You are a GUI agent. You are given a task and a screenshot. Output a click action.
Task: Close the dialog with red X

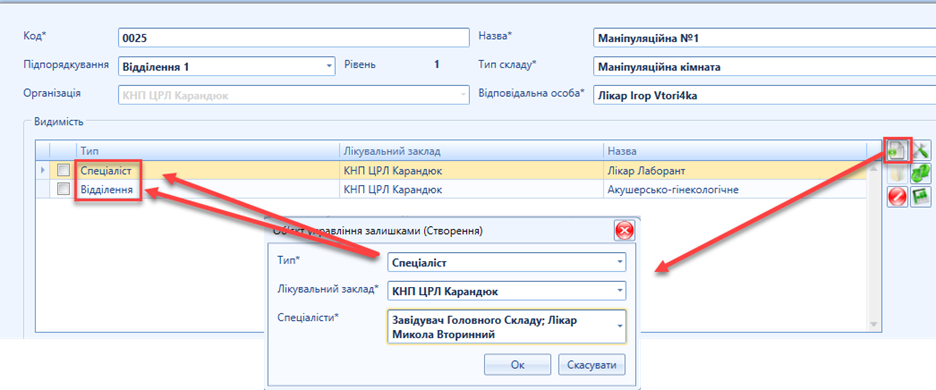[x=624, y=230]
